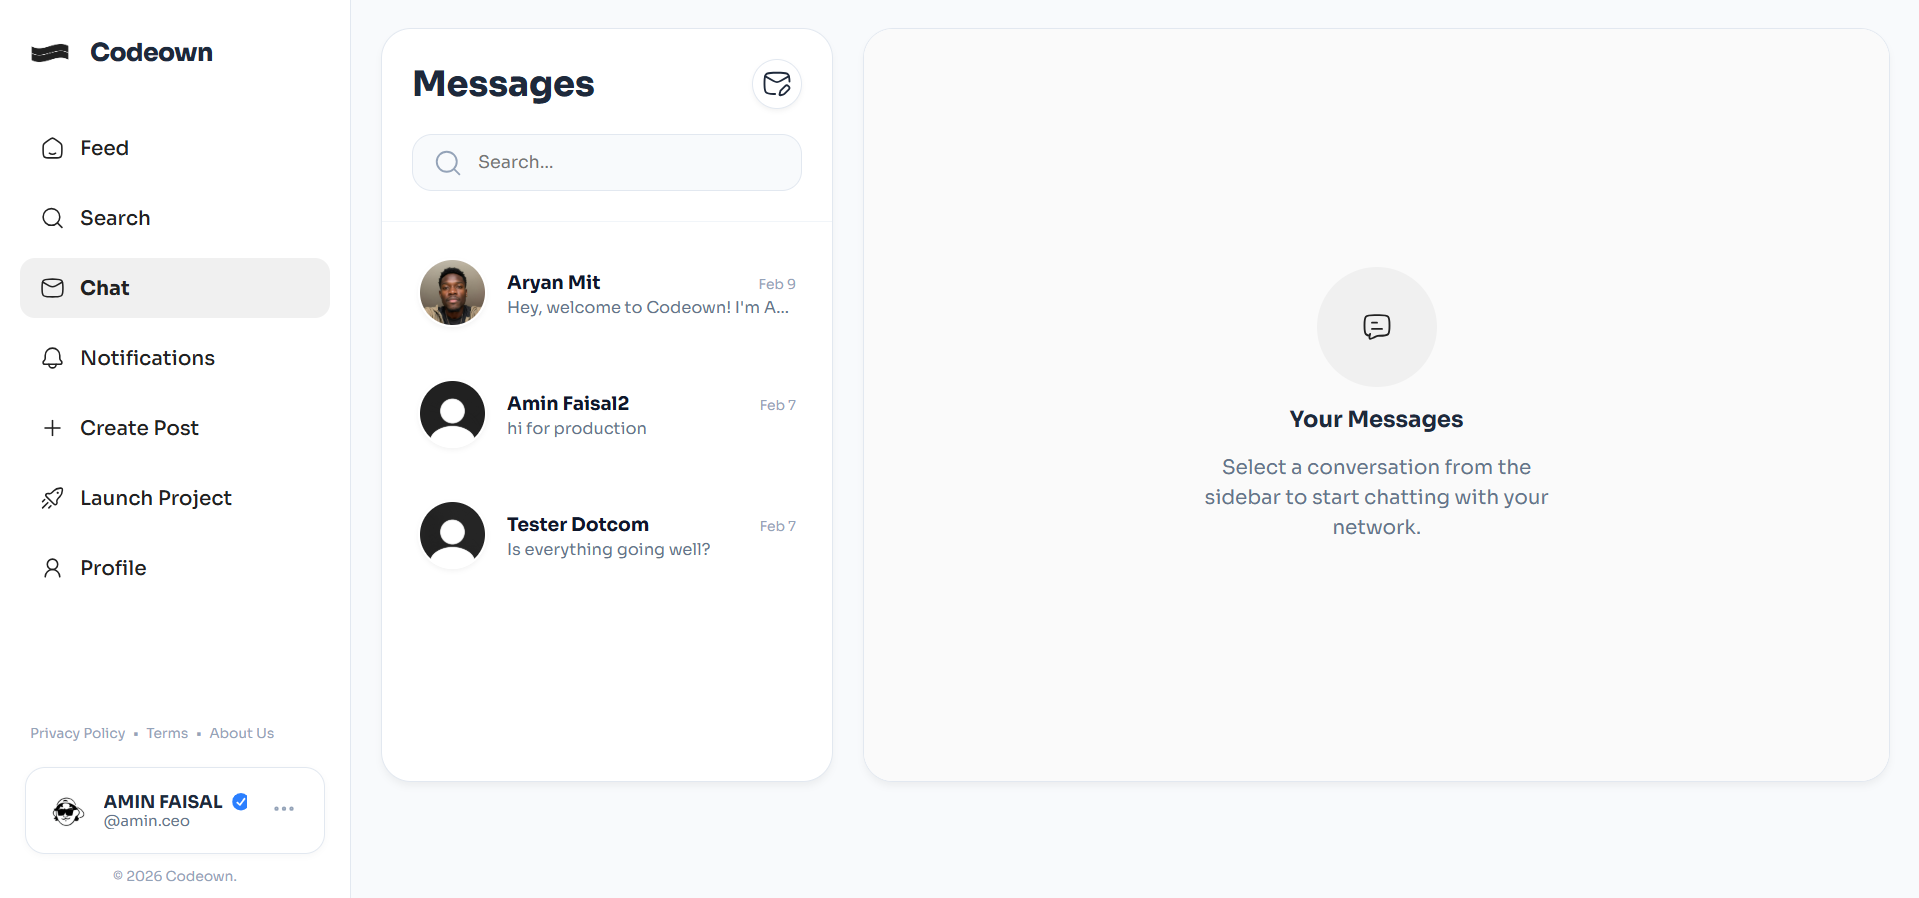Open the three-dot menu on the profile card
Viewport: 1919px width, 898px height.
click(283, 810)
